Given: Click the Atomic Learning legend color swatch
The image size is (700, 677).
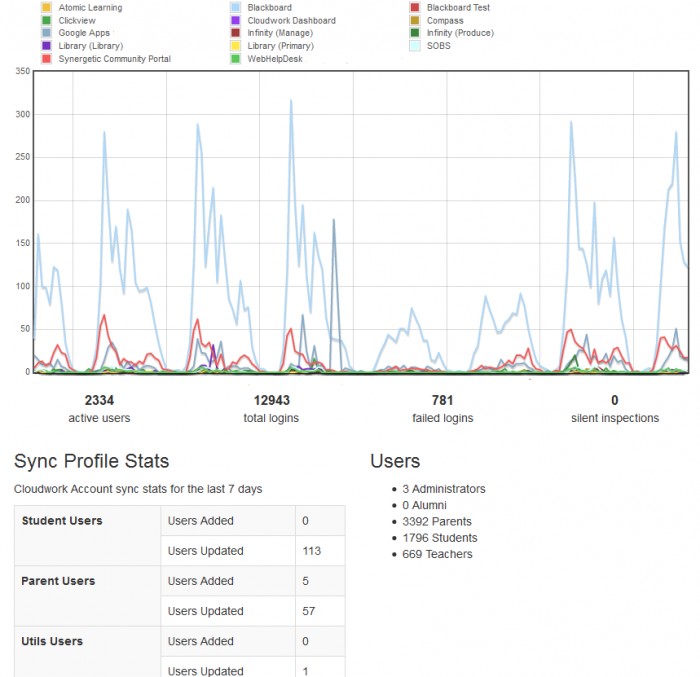Looking at the screenshot, I should (46, 8).
